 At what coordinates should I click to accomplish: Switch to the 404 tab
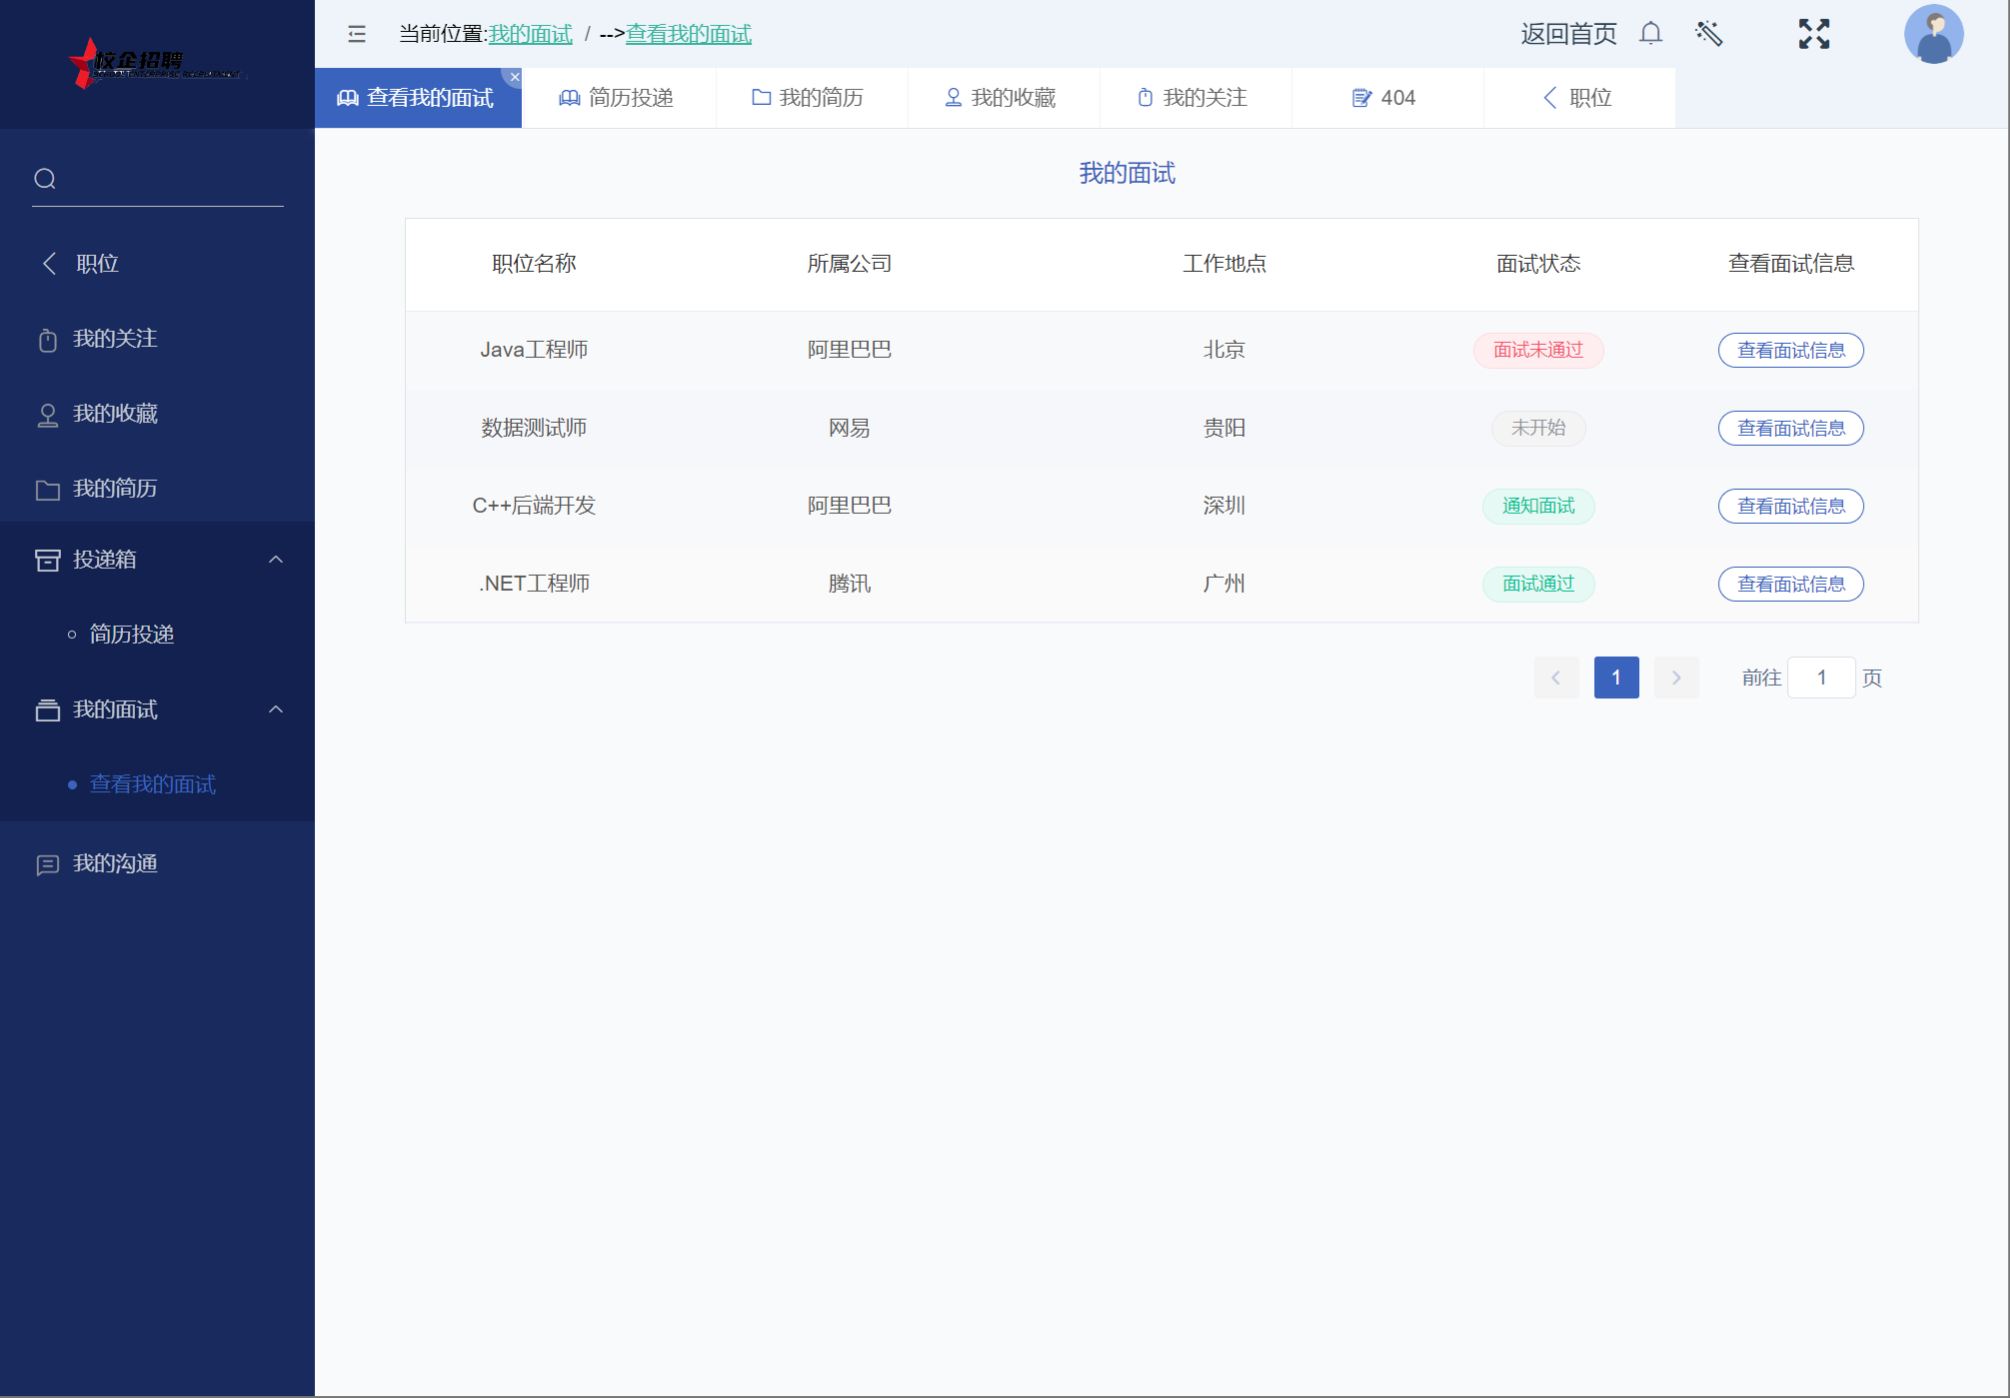pyautogui.click(x=1385, y=98)
